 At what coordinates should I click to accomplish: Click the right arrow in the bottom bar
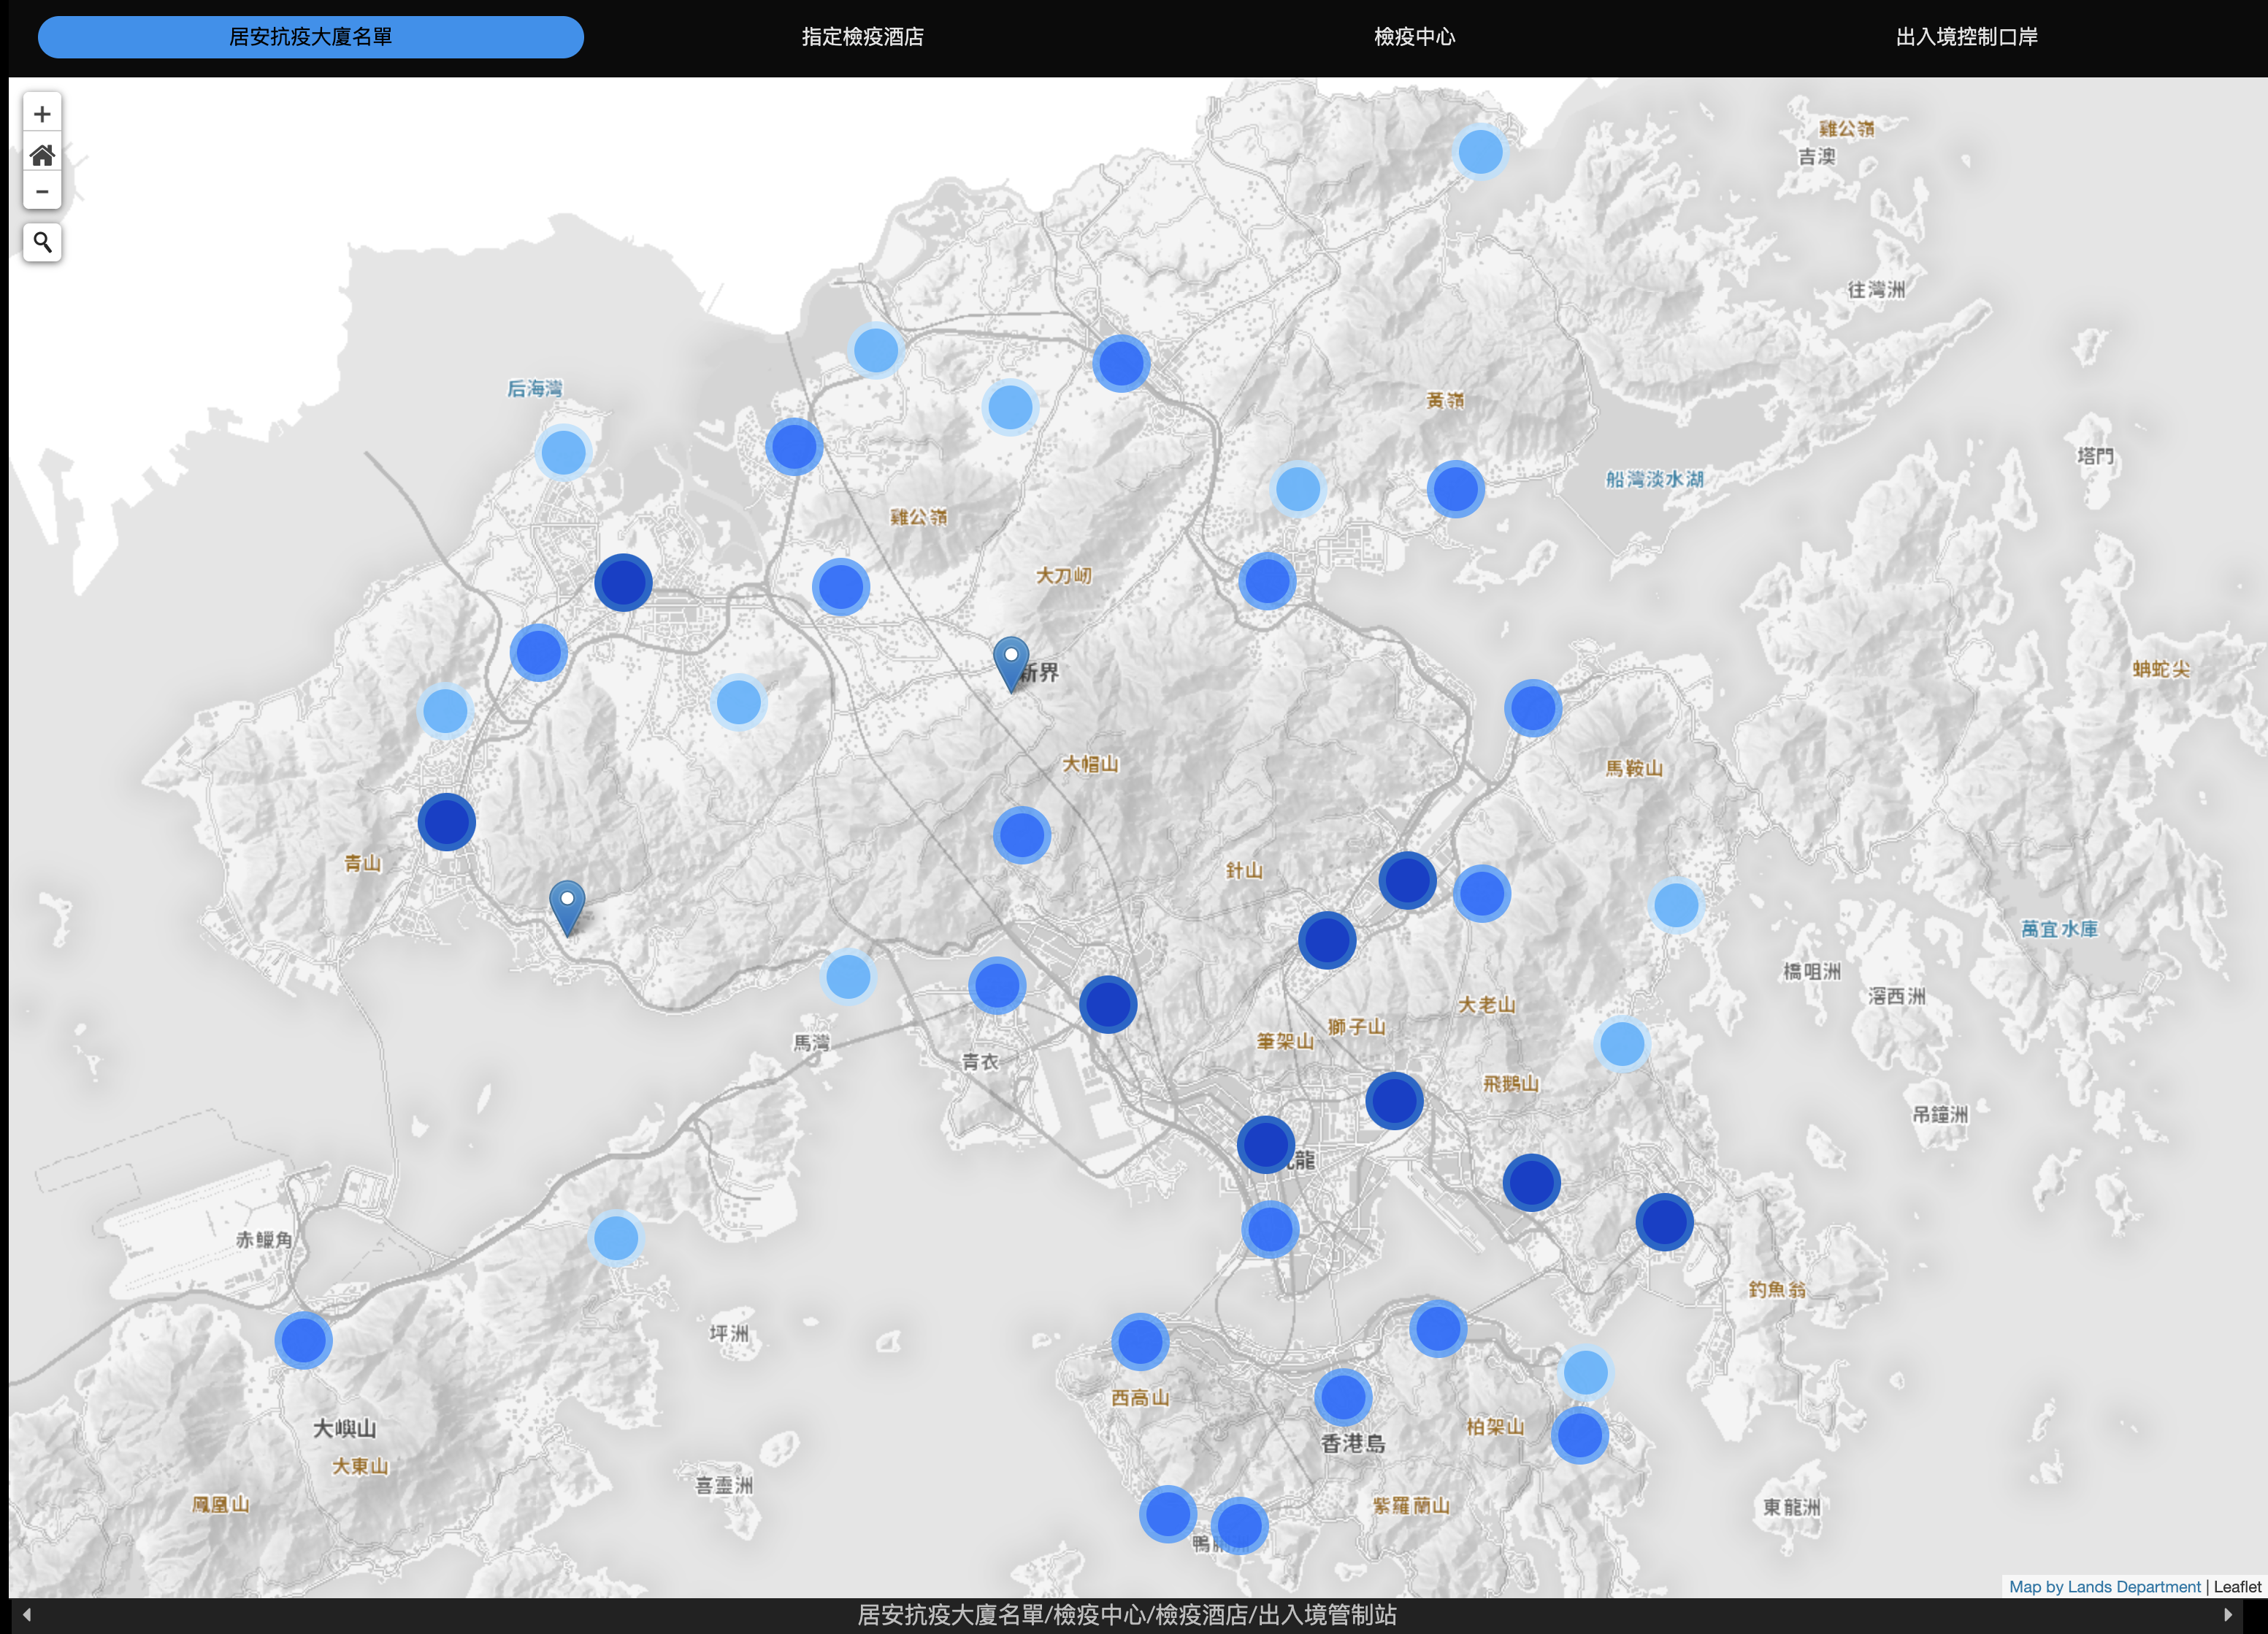point(2227,1614)
